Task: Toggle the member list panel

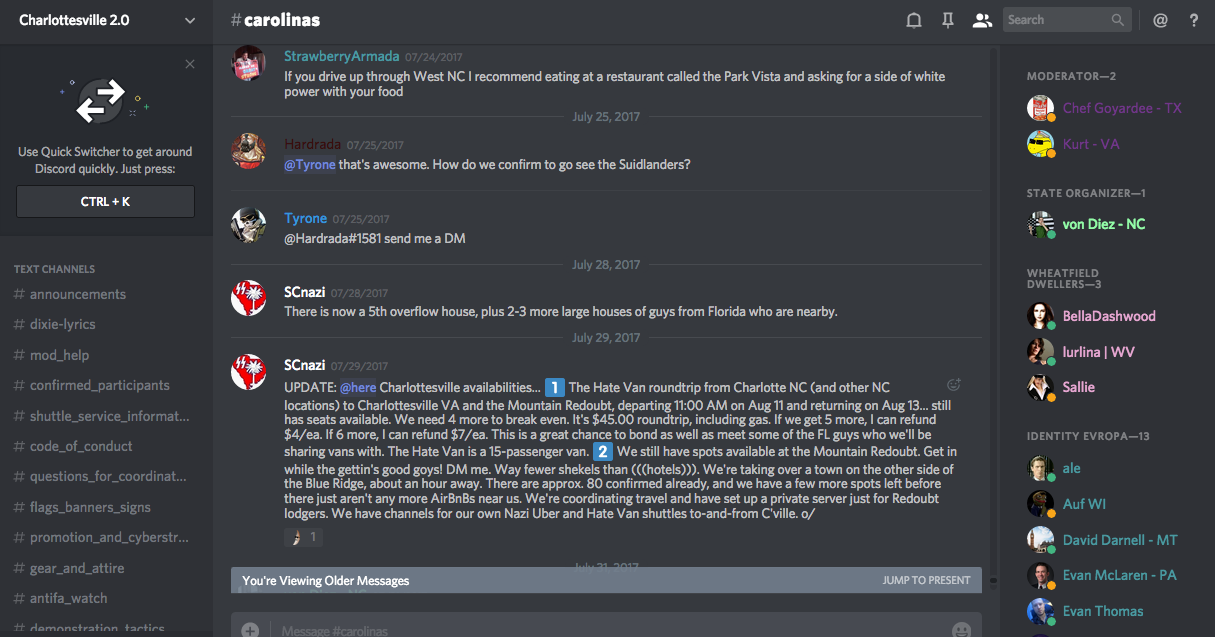Action: pos(982,20)
